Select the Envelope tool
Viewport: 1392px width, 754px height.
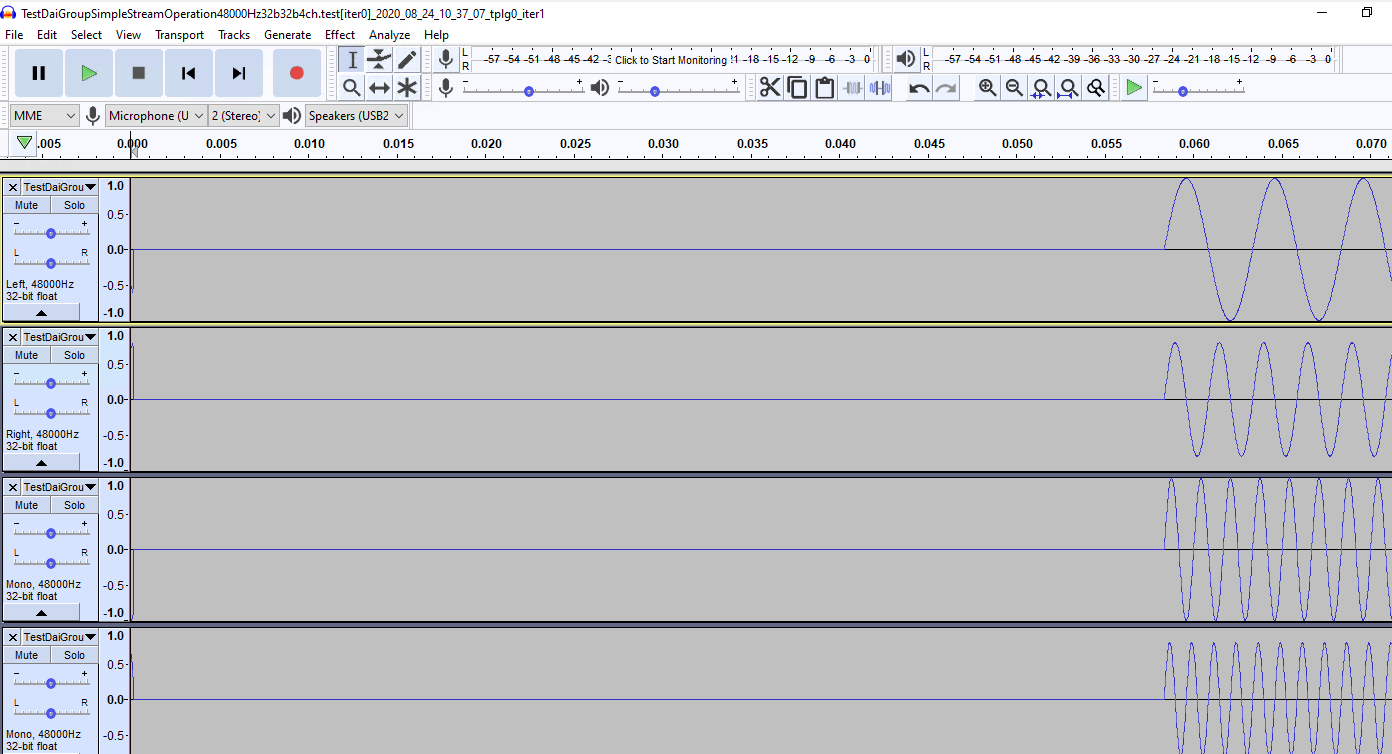pos(379,60)
